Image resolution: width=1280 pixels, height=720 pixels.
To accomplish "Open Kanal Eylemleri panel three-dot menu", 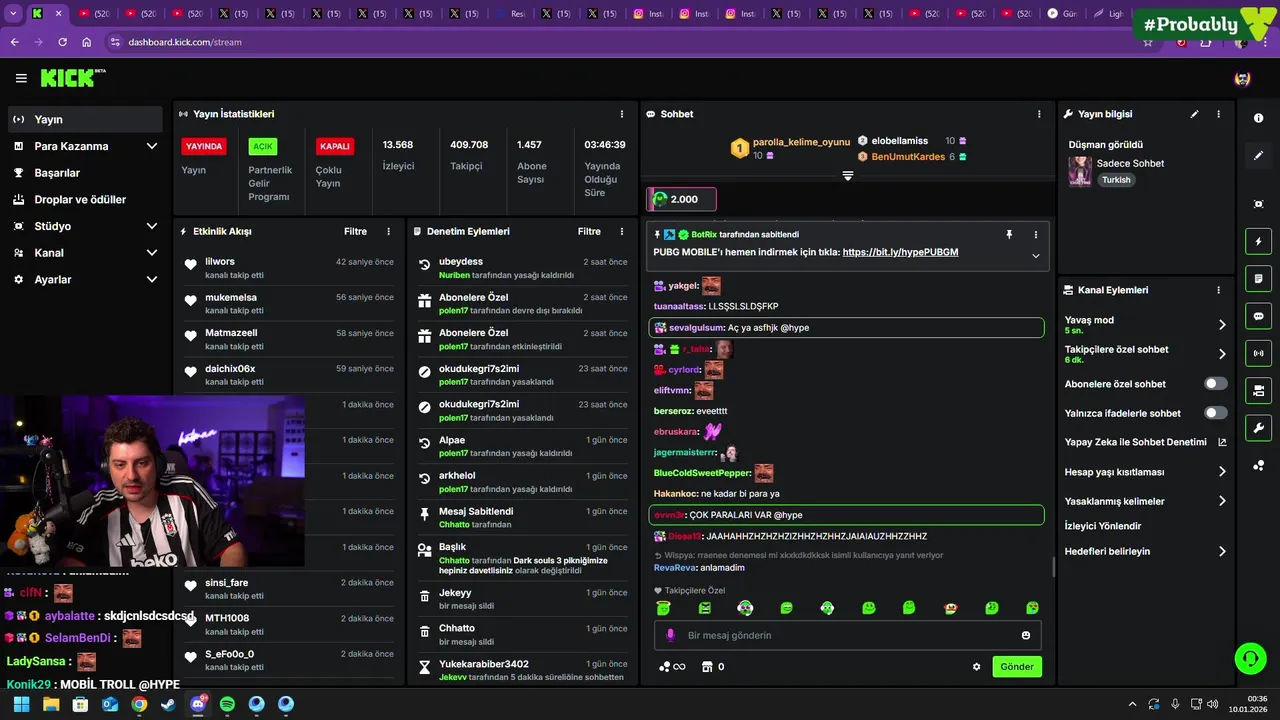I will (x=1218, y=290).
